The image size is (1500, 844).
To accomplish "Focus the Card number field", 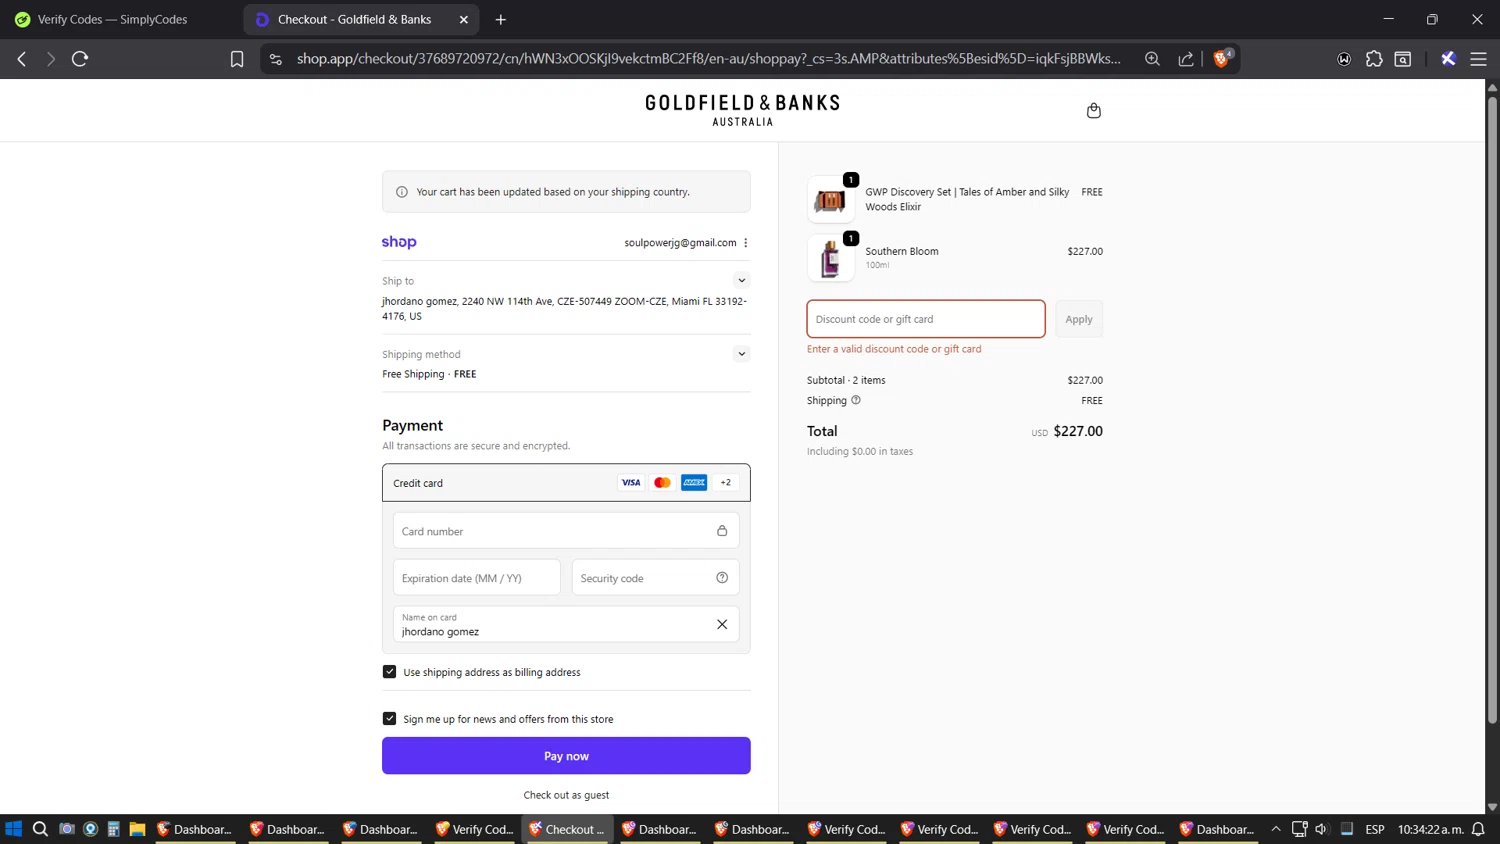I will click(566, 531).
